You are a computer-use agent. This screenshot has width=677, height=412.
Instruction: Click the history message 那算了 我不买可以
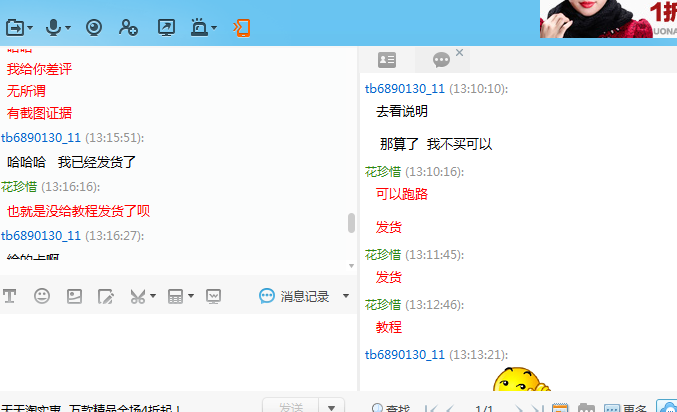436,144
